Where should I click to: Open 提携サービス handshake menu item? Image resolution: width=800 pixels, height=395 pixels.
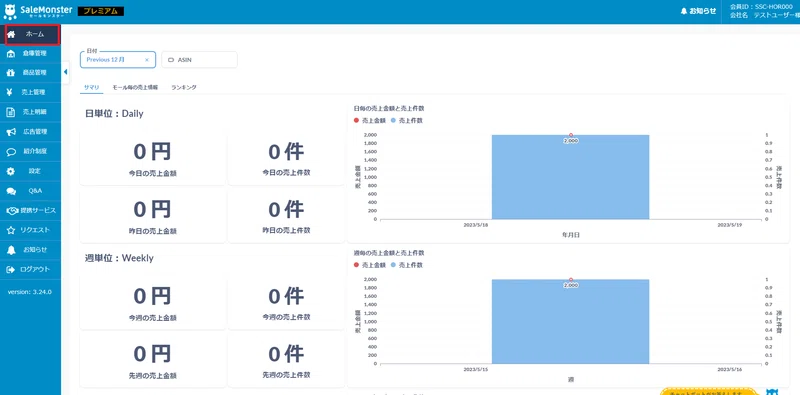pos(31,210)
